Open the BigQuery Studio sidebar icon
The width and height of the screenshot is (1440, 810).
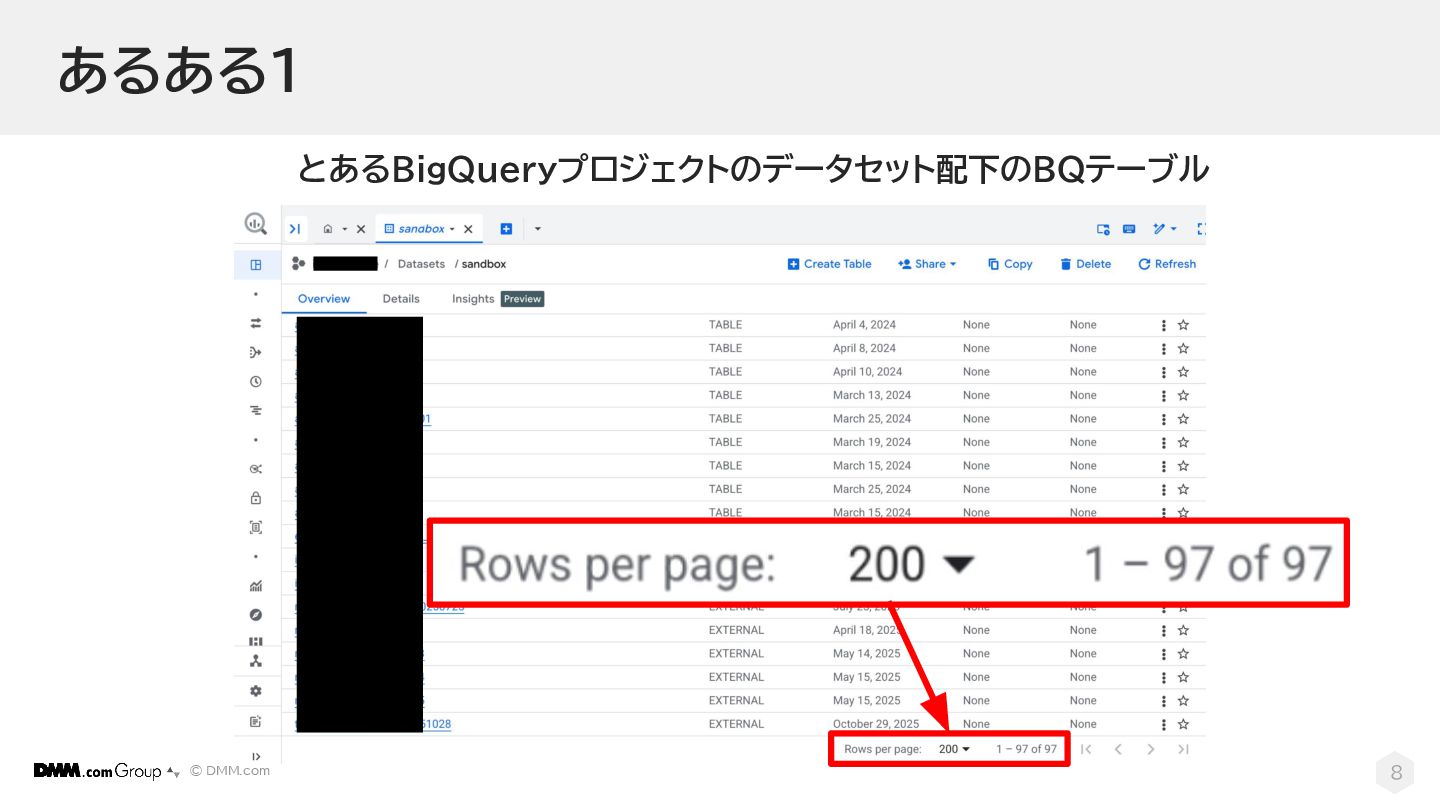click(x=256, y=265)
